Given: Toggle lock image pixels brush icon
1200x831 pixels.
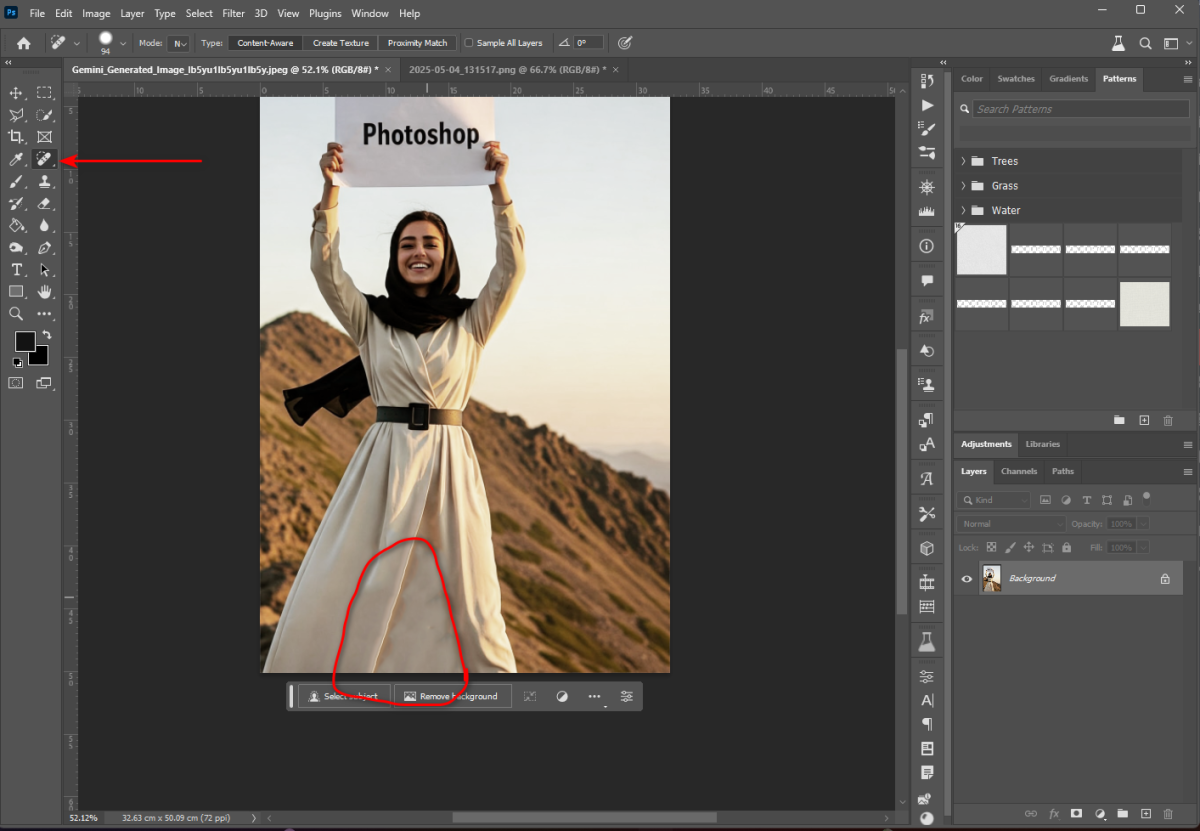Looking at the screenshot, I should click(1010, 548).
